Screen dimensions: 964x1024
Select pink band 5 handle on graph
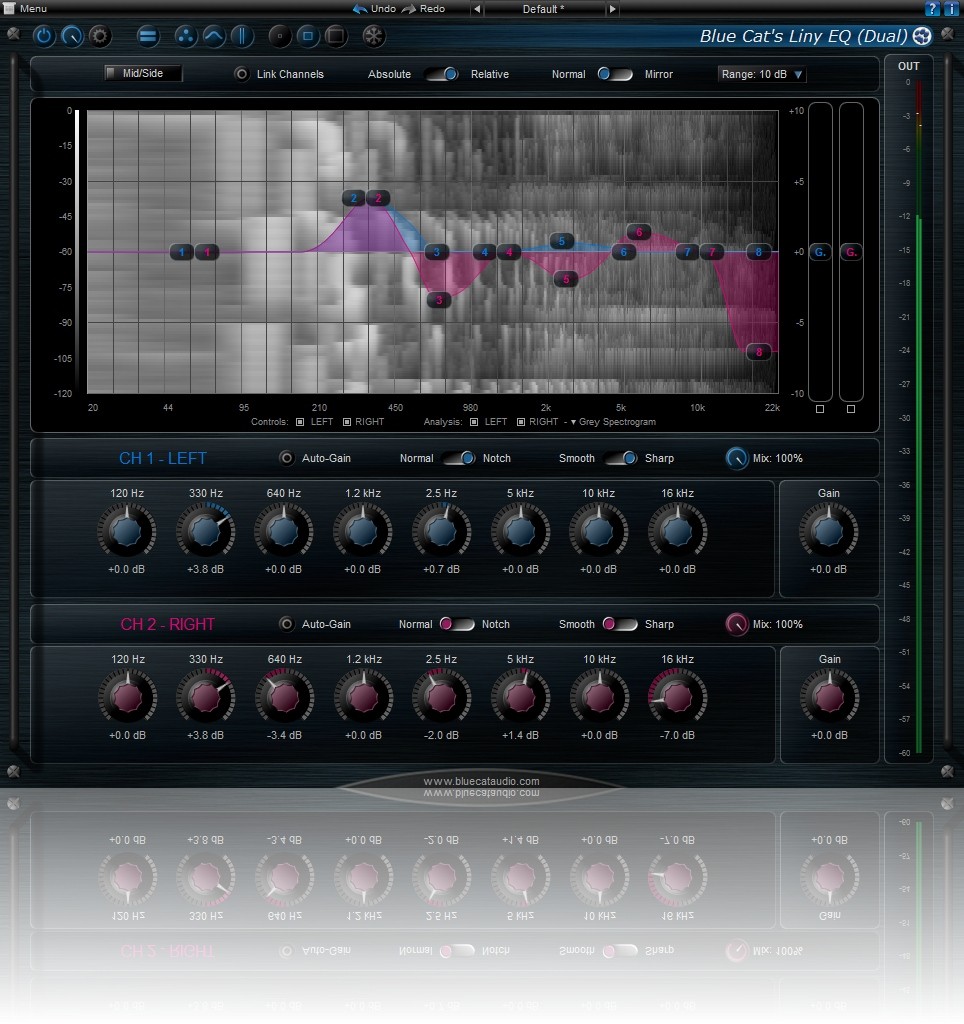coord(566,280)
